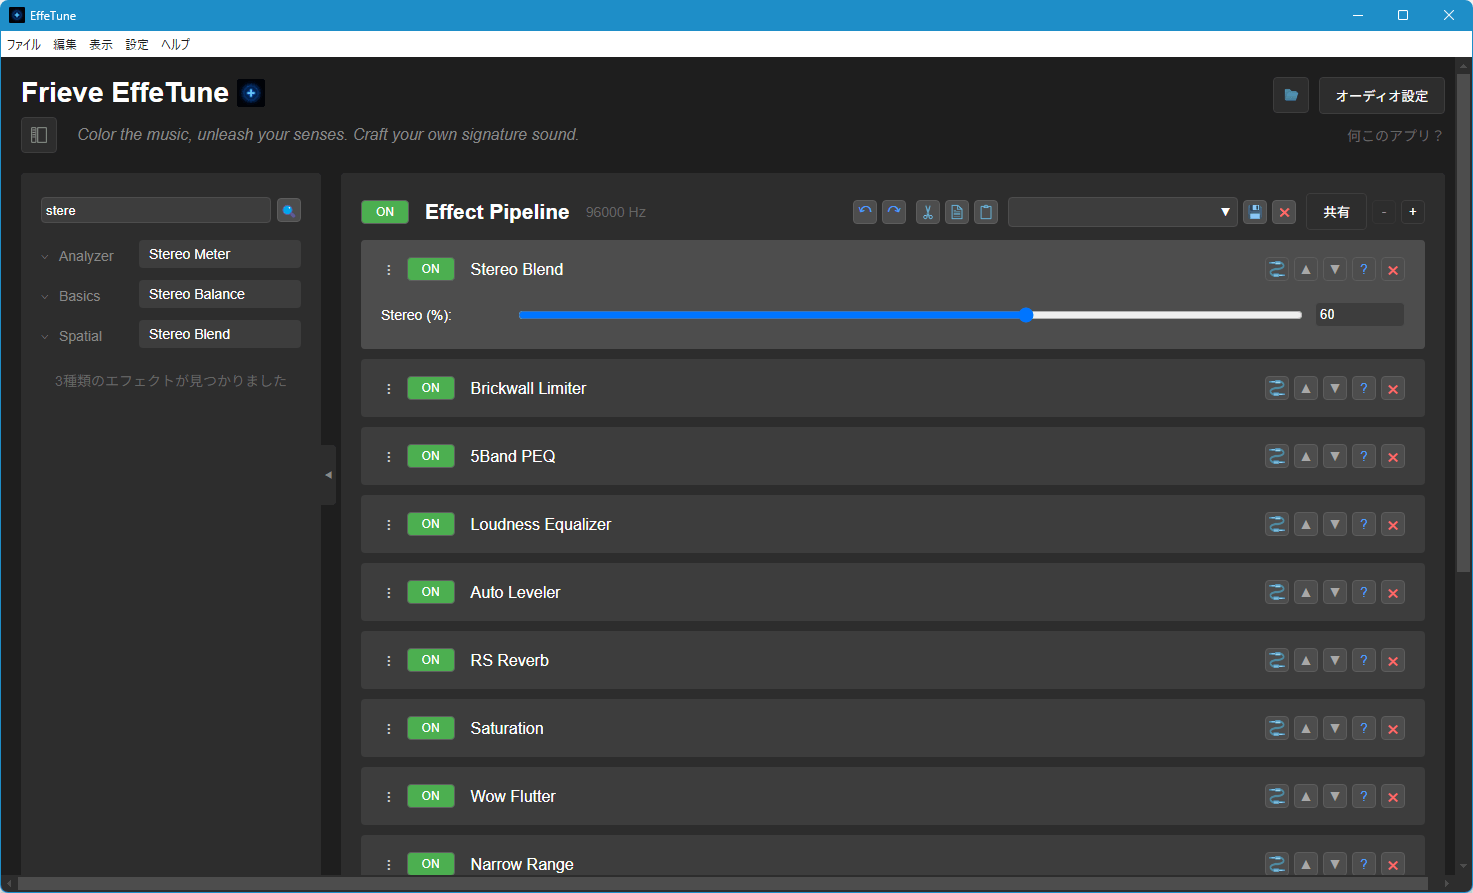Open the Saturation drag handle menu
1473x893 pixels.
(389, 728)
